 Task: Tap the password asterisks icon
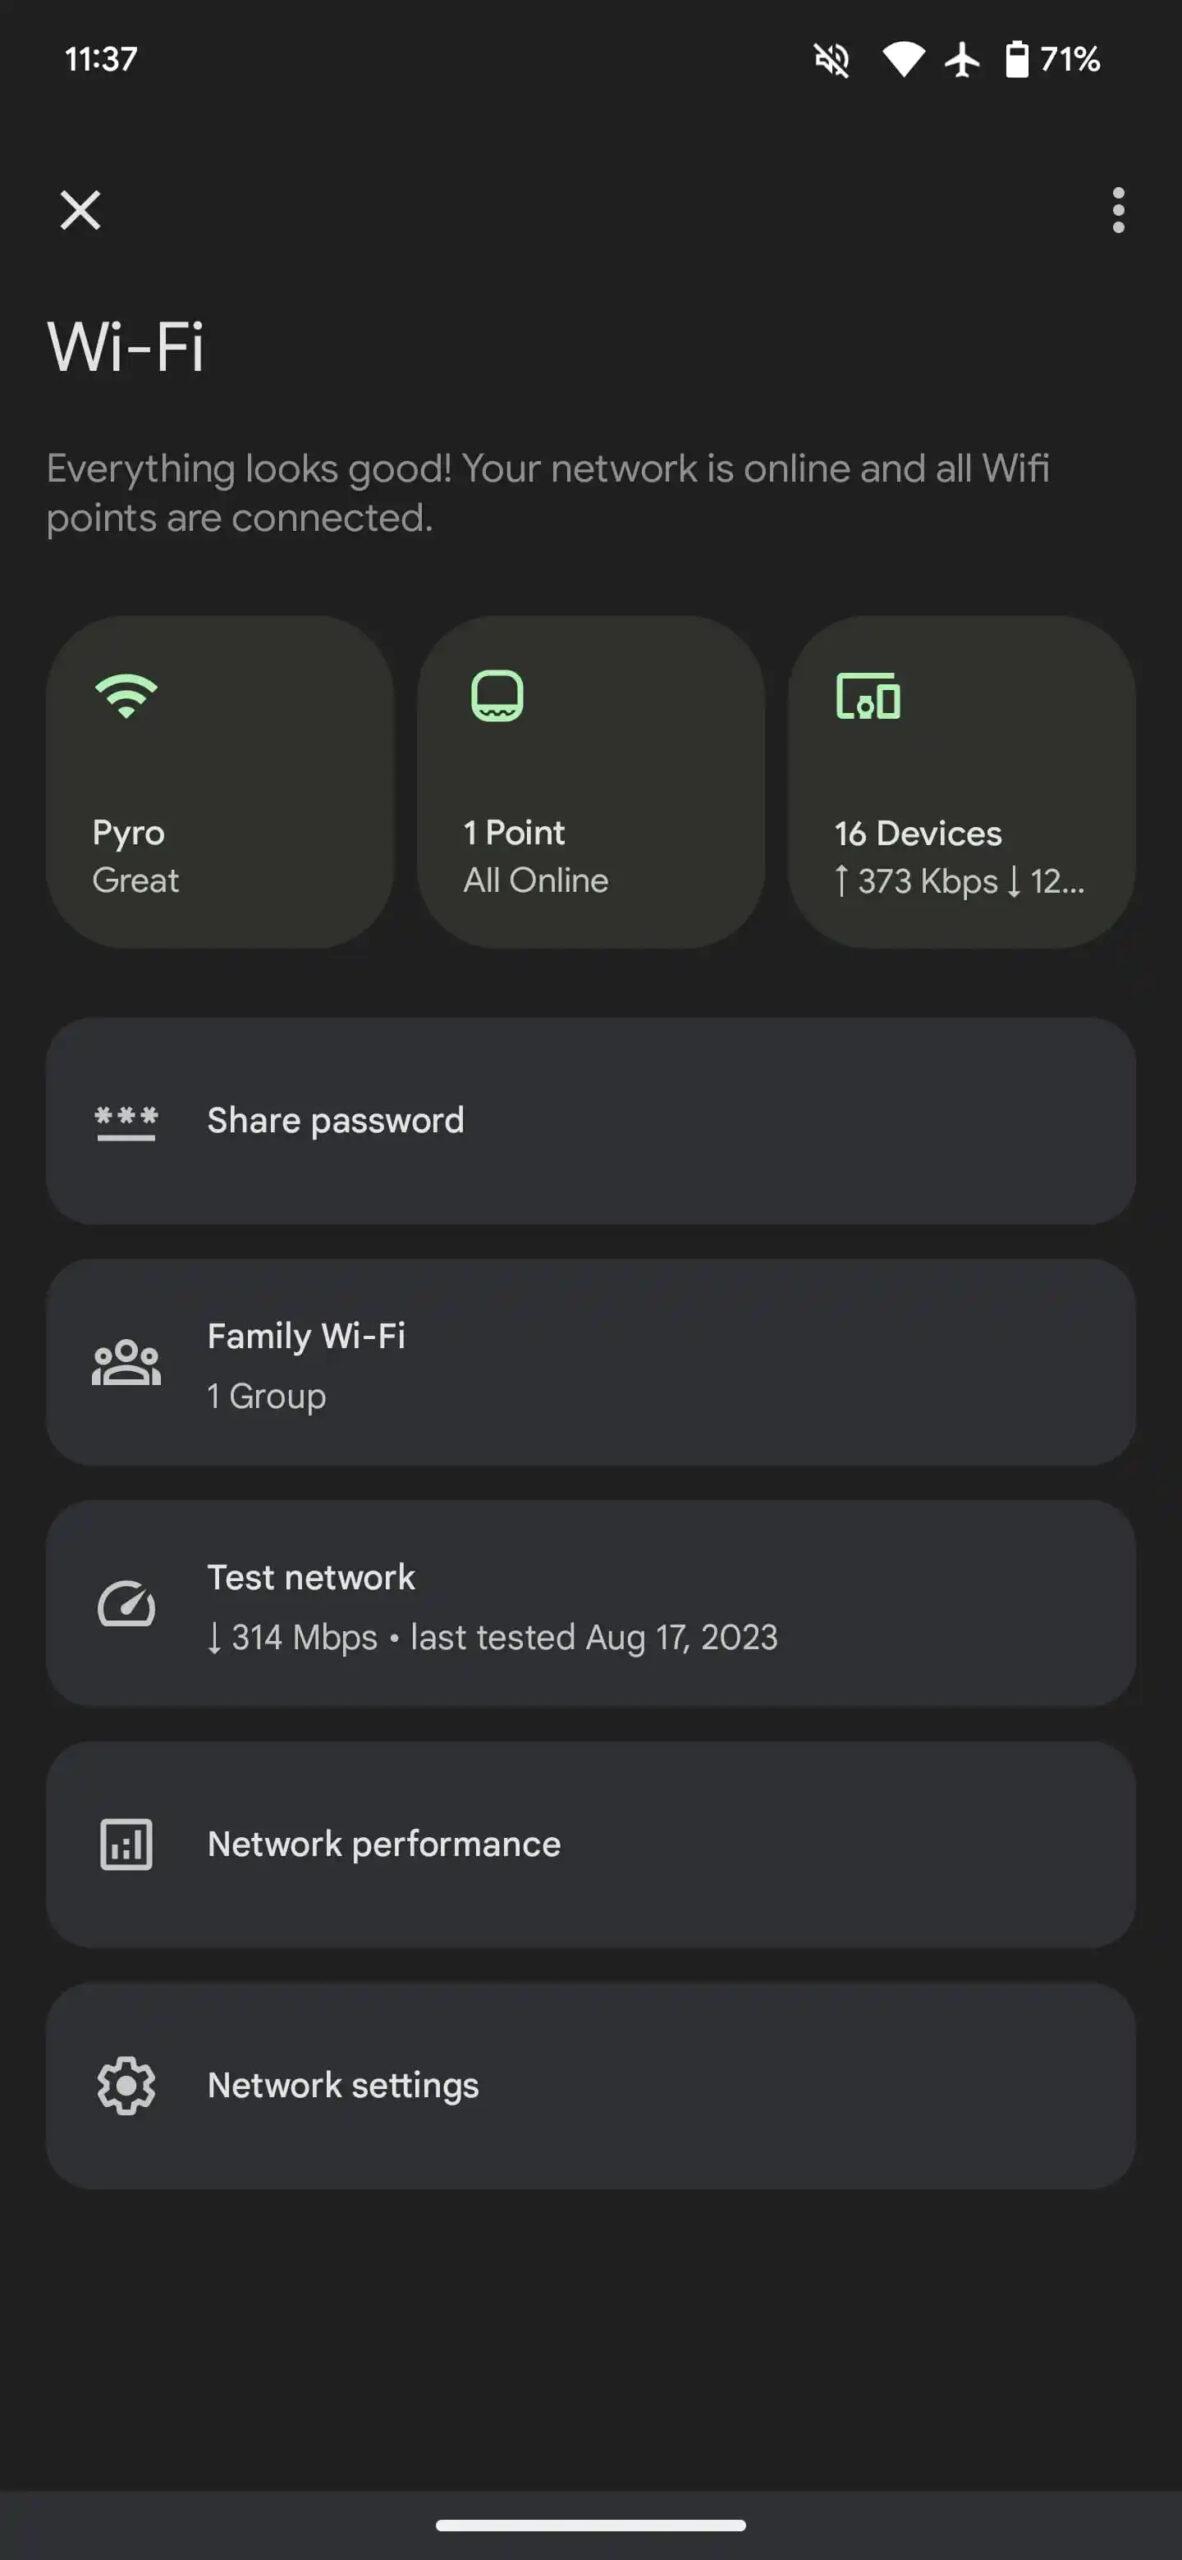point(126,1122)
